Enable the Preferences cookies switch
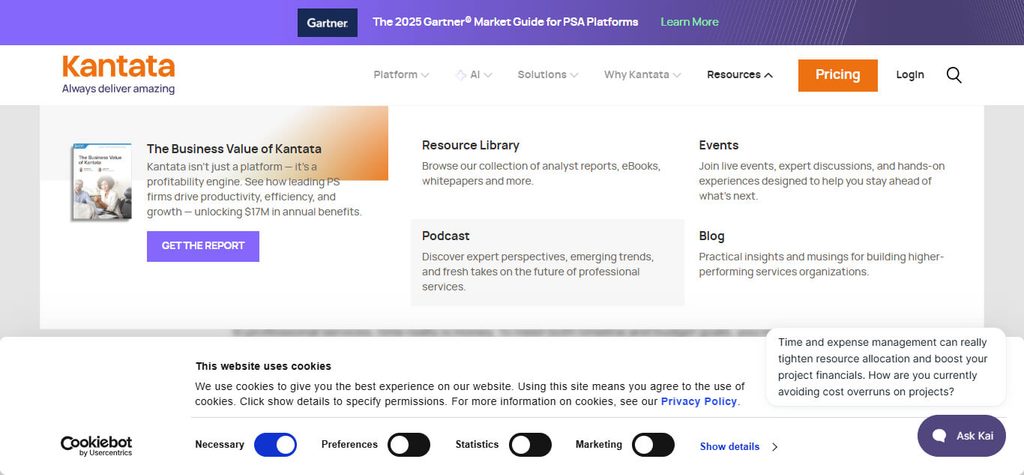Image resolution: width=1024 pixels, height=475 pixels. point(409,444)
